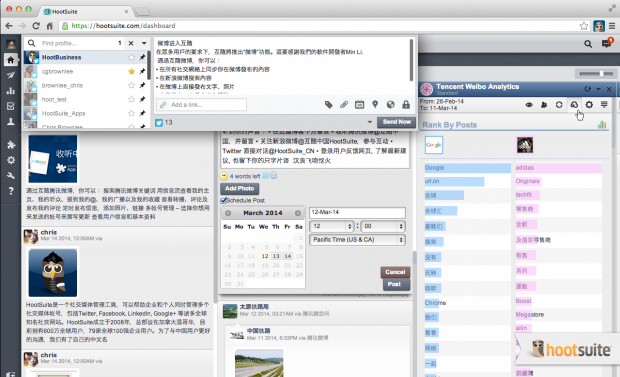Toggle favorite star for brownlee_chris
This screenshot has width=620, height=377.
click(131, 85)
